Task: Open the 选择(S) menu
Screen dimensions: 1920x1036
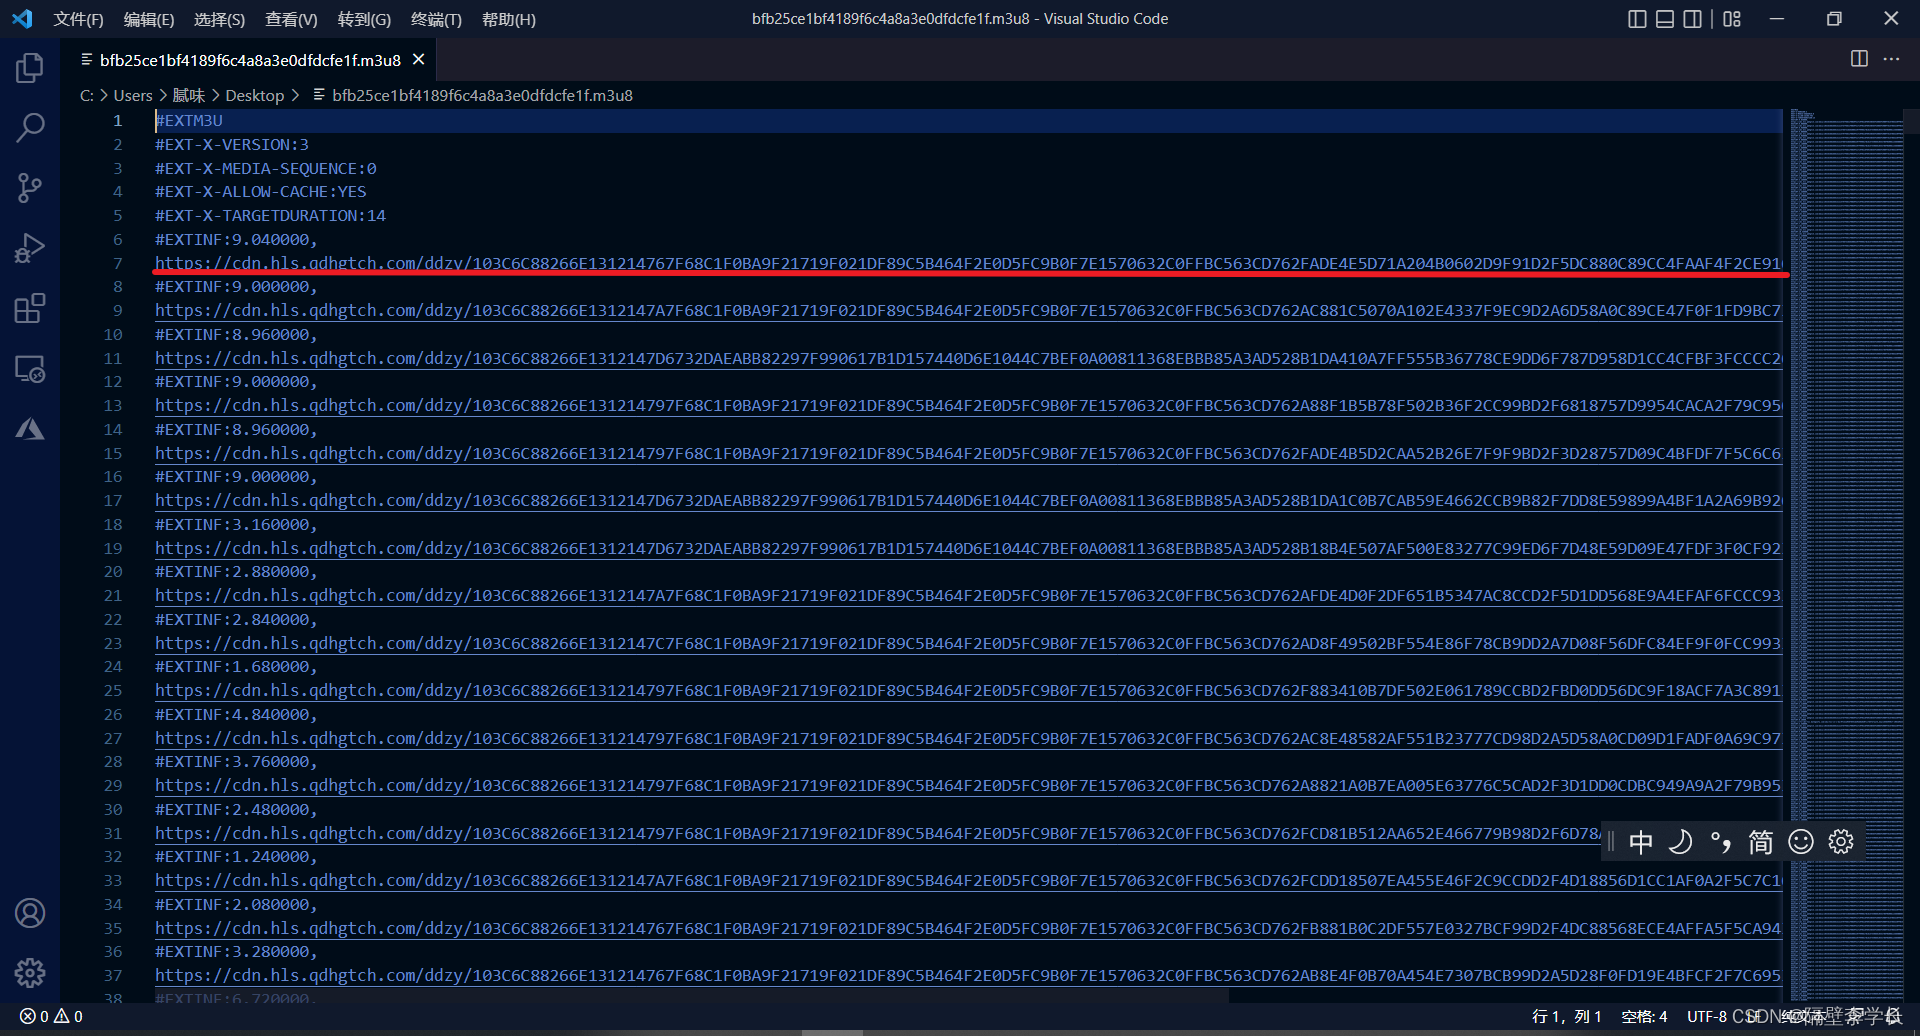Action: [219, 19]
